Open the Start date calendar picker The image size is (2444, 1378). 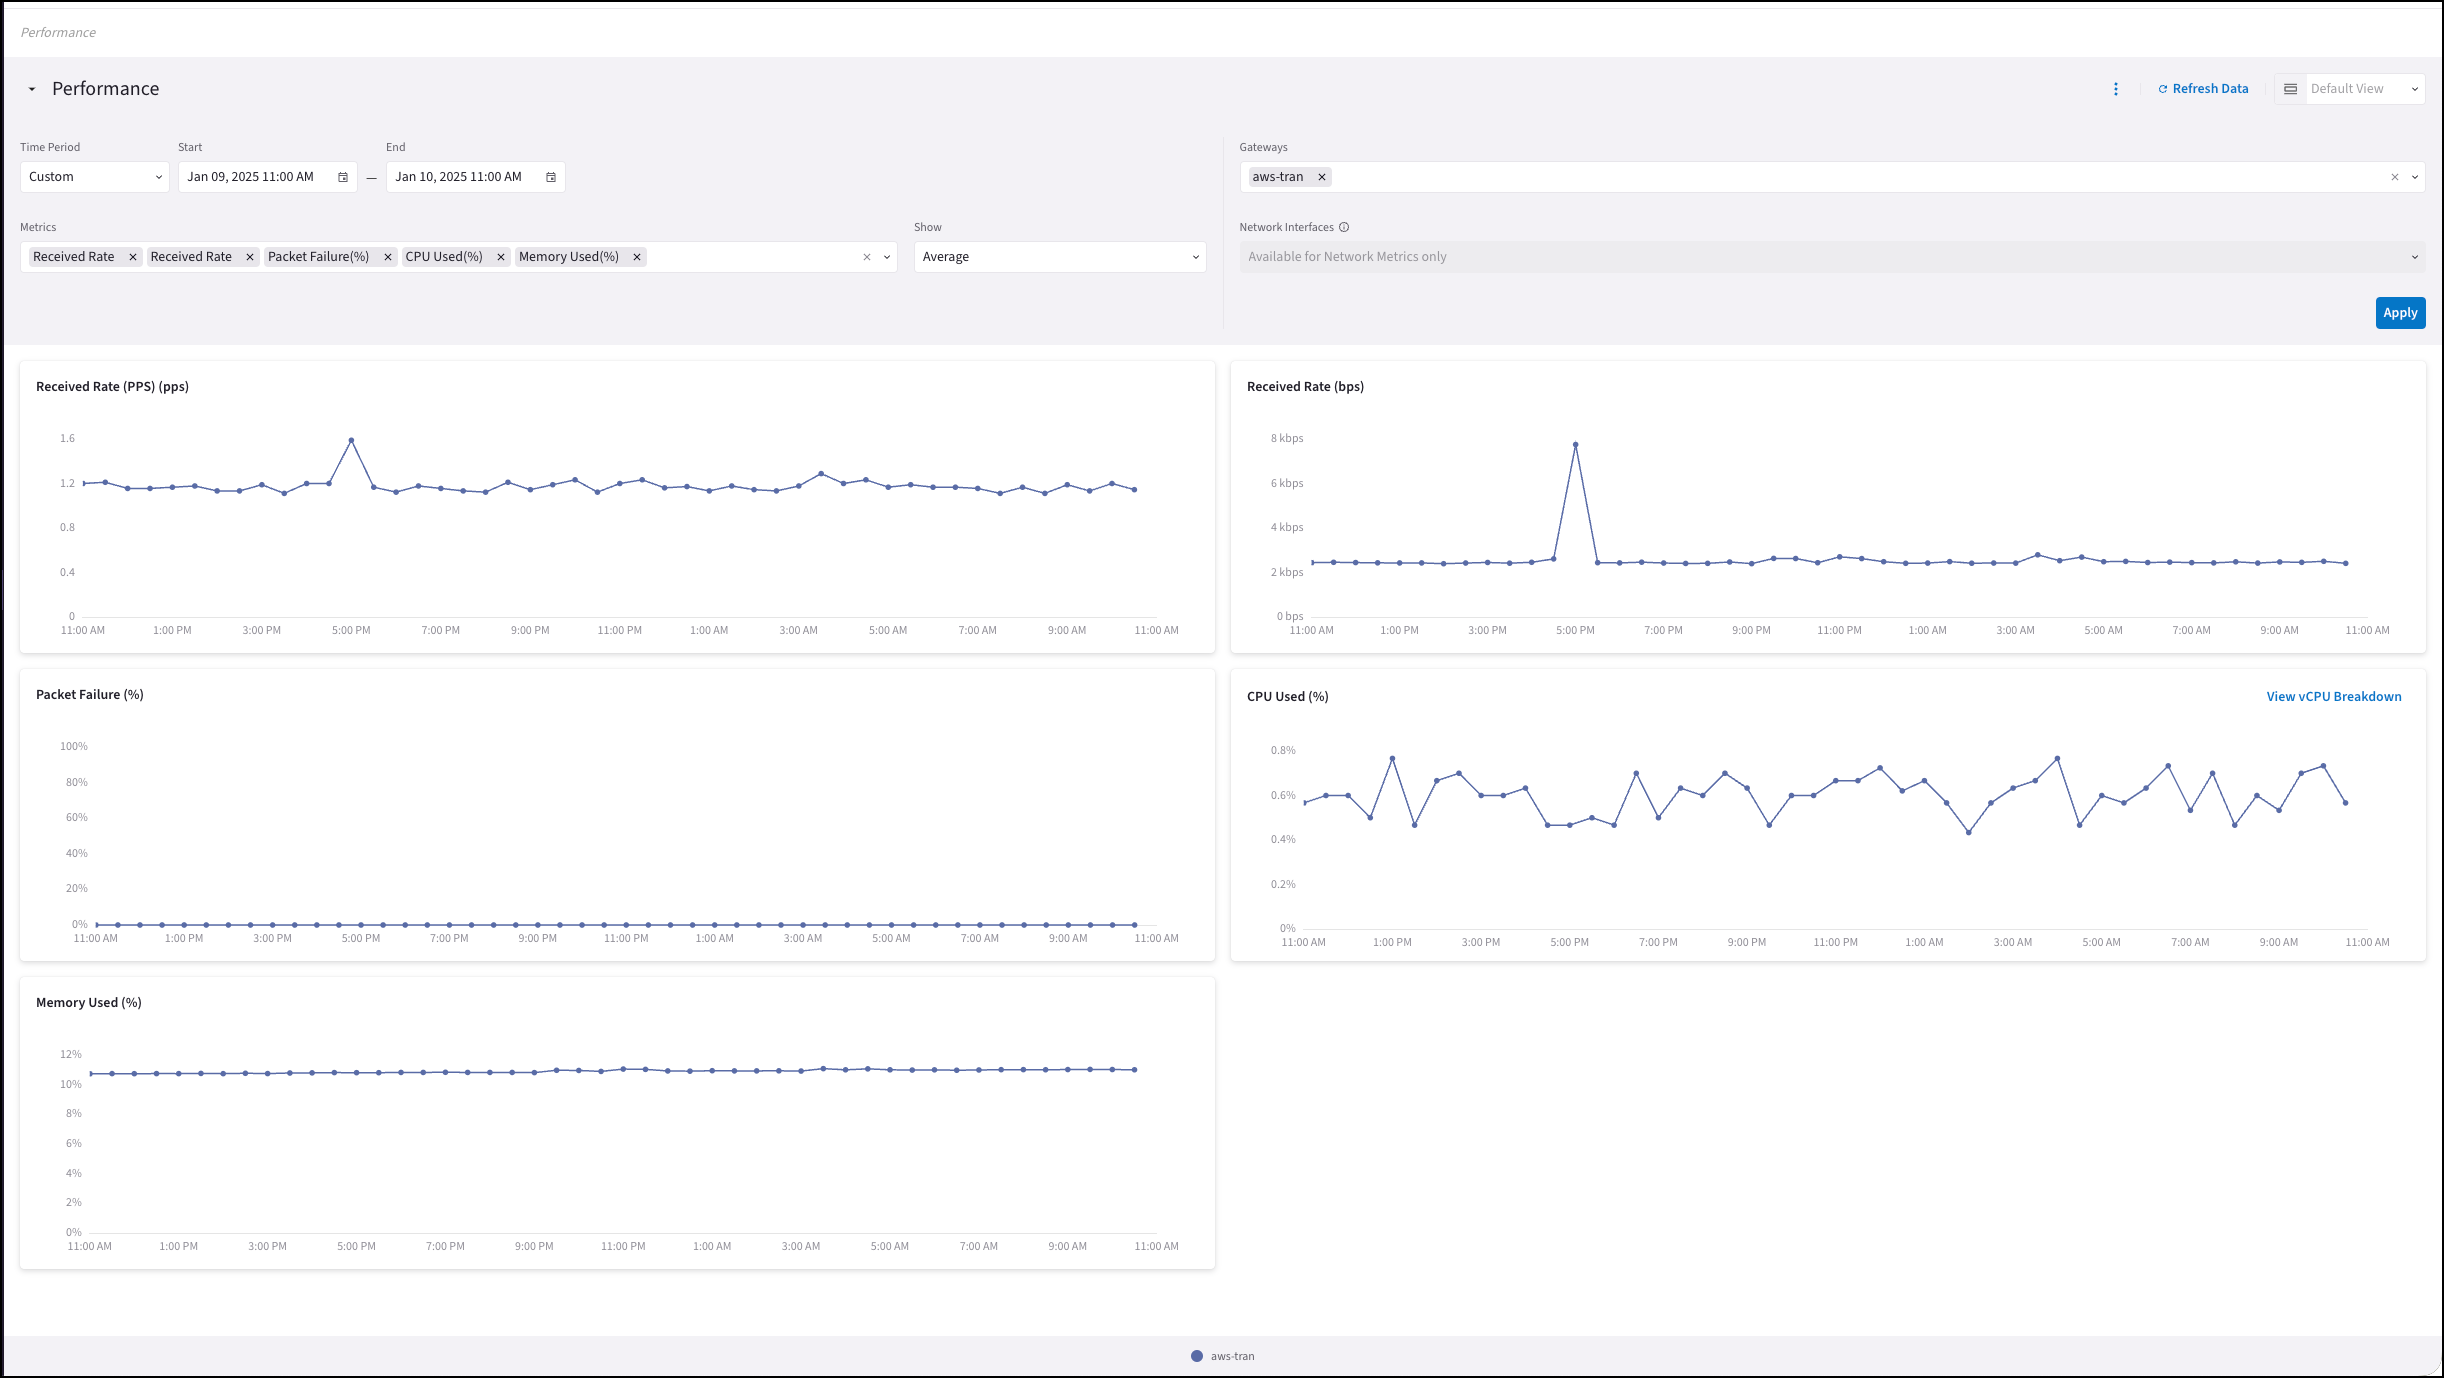[343, 176]
